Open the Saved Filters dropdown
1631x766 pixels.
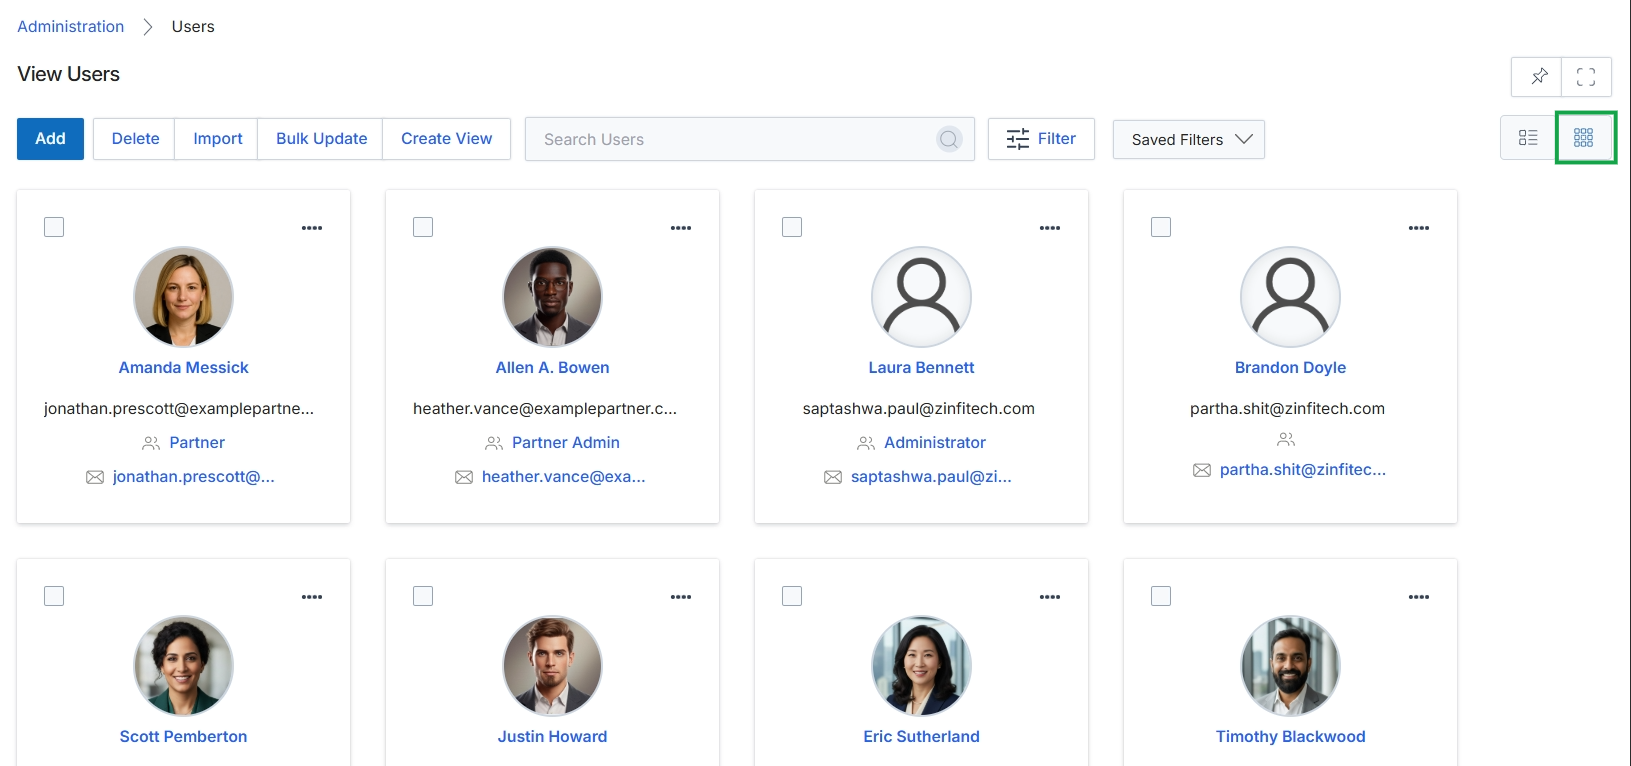(1188, 139)
